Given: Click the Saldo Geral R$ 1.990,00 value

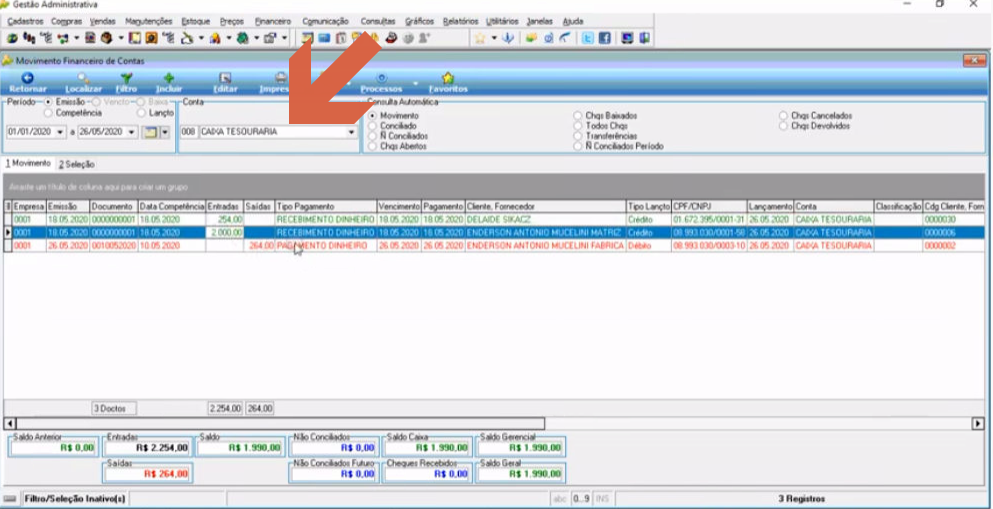Looking at the screenshot, I should point(521,474).
